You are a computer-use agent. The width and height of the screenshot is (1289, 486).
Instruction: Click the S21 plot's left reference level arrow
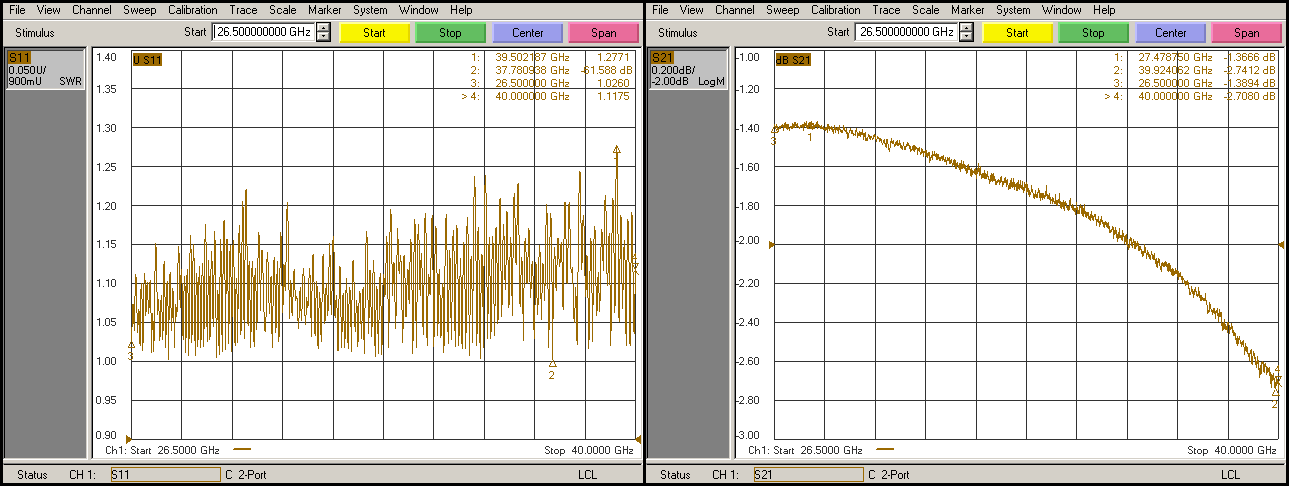point(771,245)
